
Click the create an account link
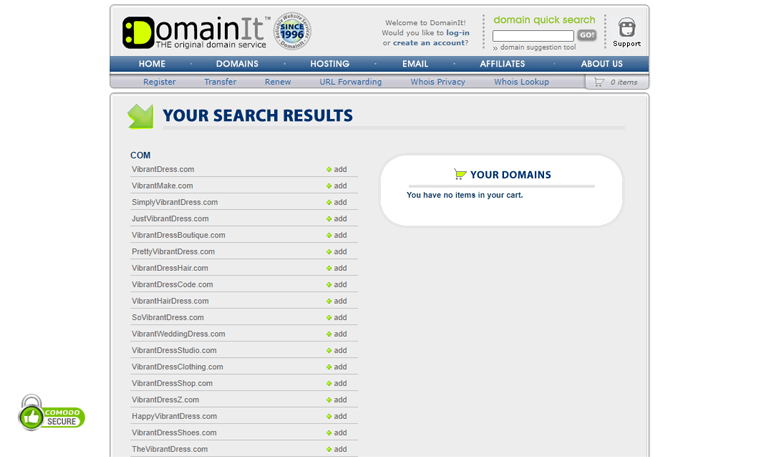429,43
